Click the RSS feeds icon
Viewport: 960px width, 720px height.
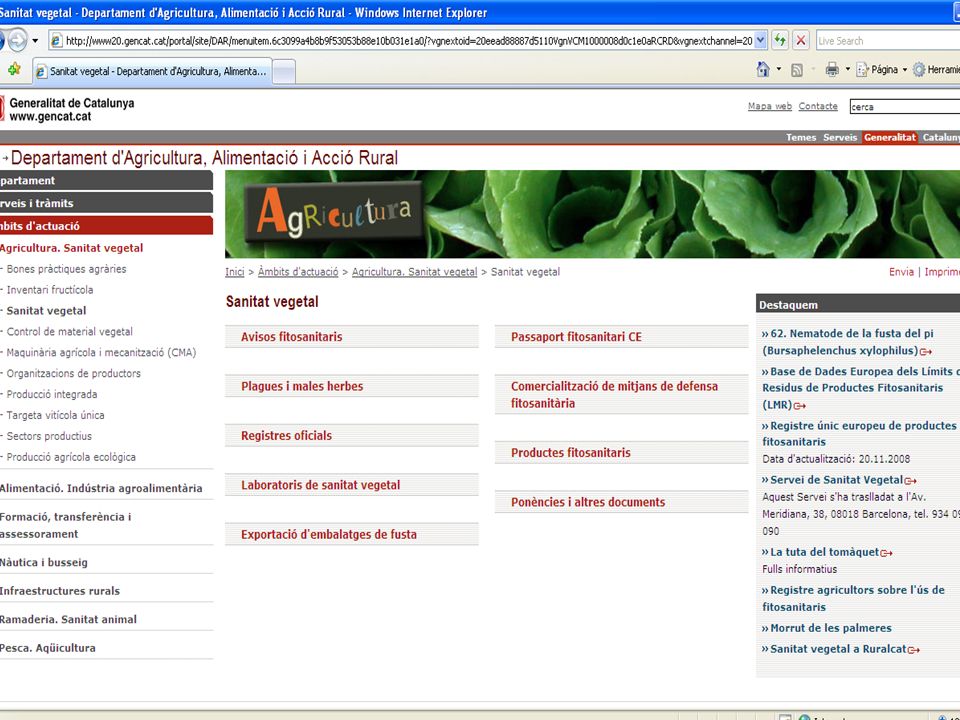coord(797,70)
